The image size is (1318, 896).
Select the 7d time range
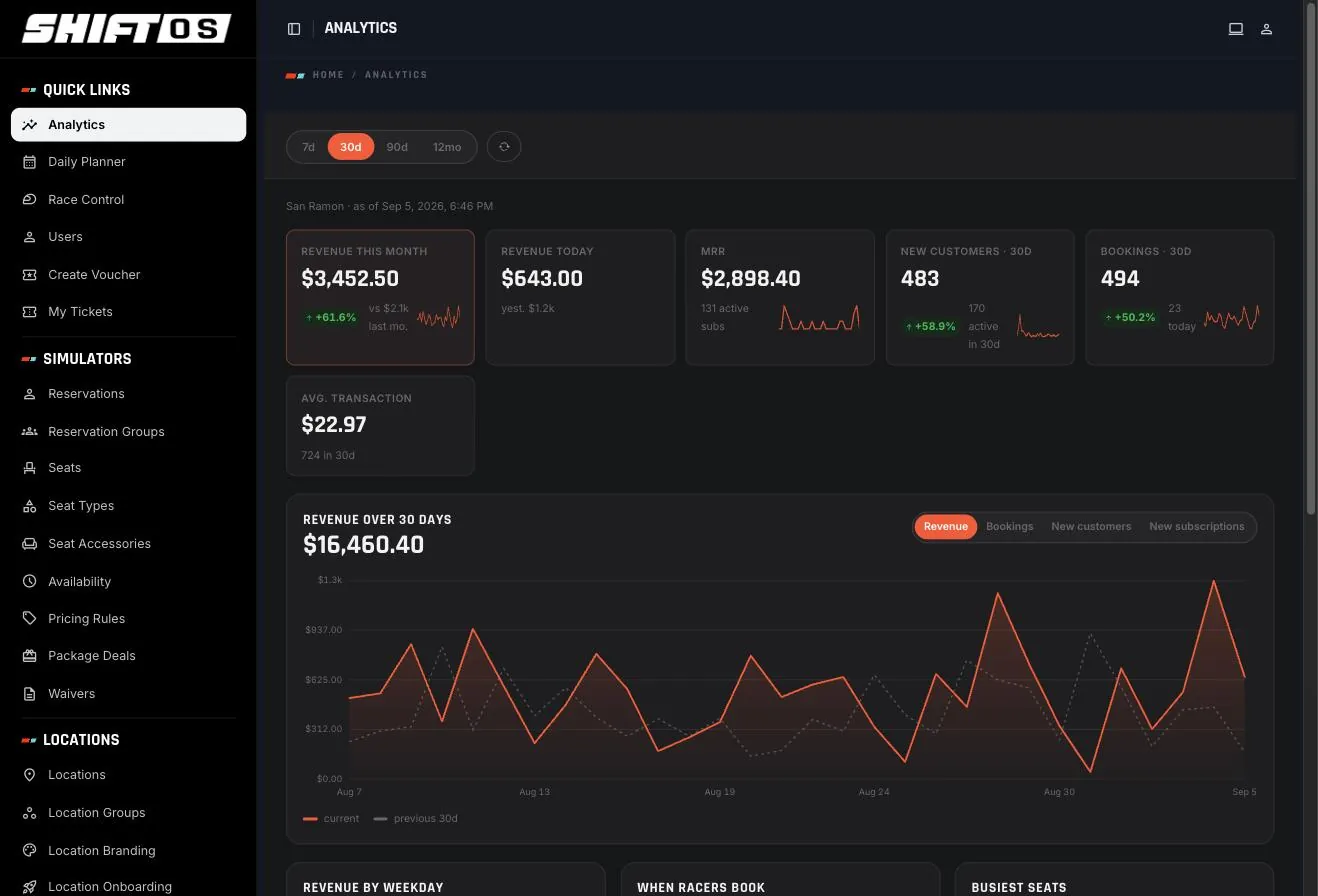click(308, 147)
